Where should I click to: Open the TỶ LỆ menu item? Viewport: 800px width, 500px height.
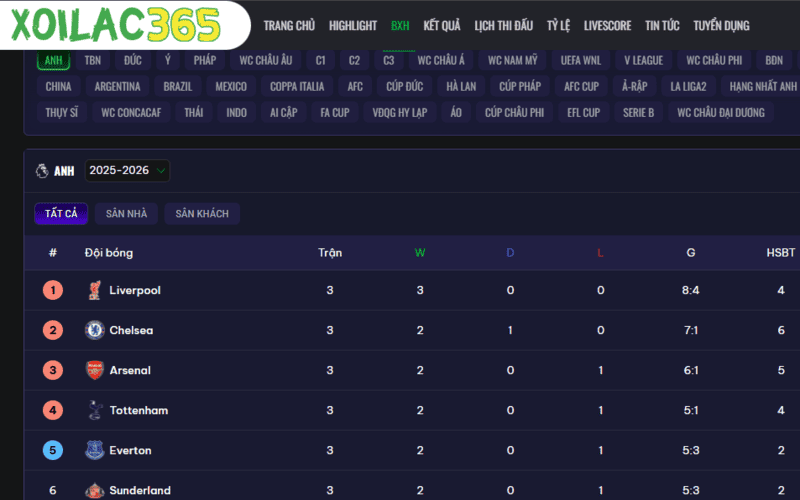[558, 26]
